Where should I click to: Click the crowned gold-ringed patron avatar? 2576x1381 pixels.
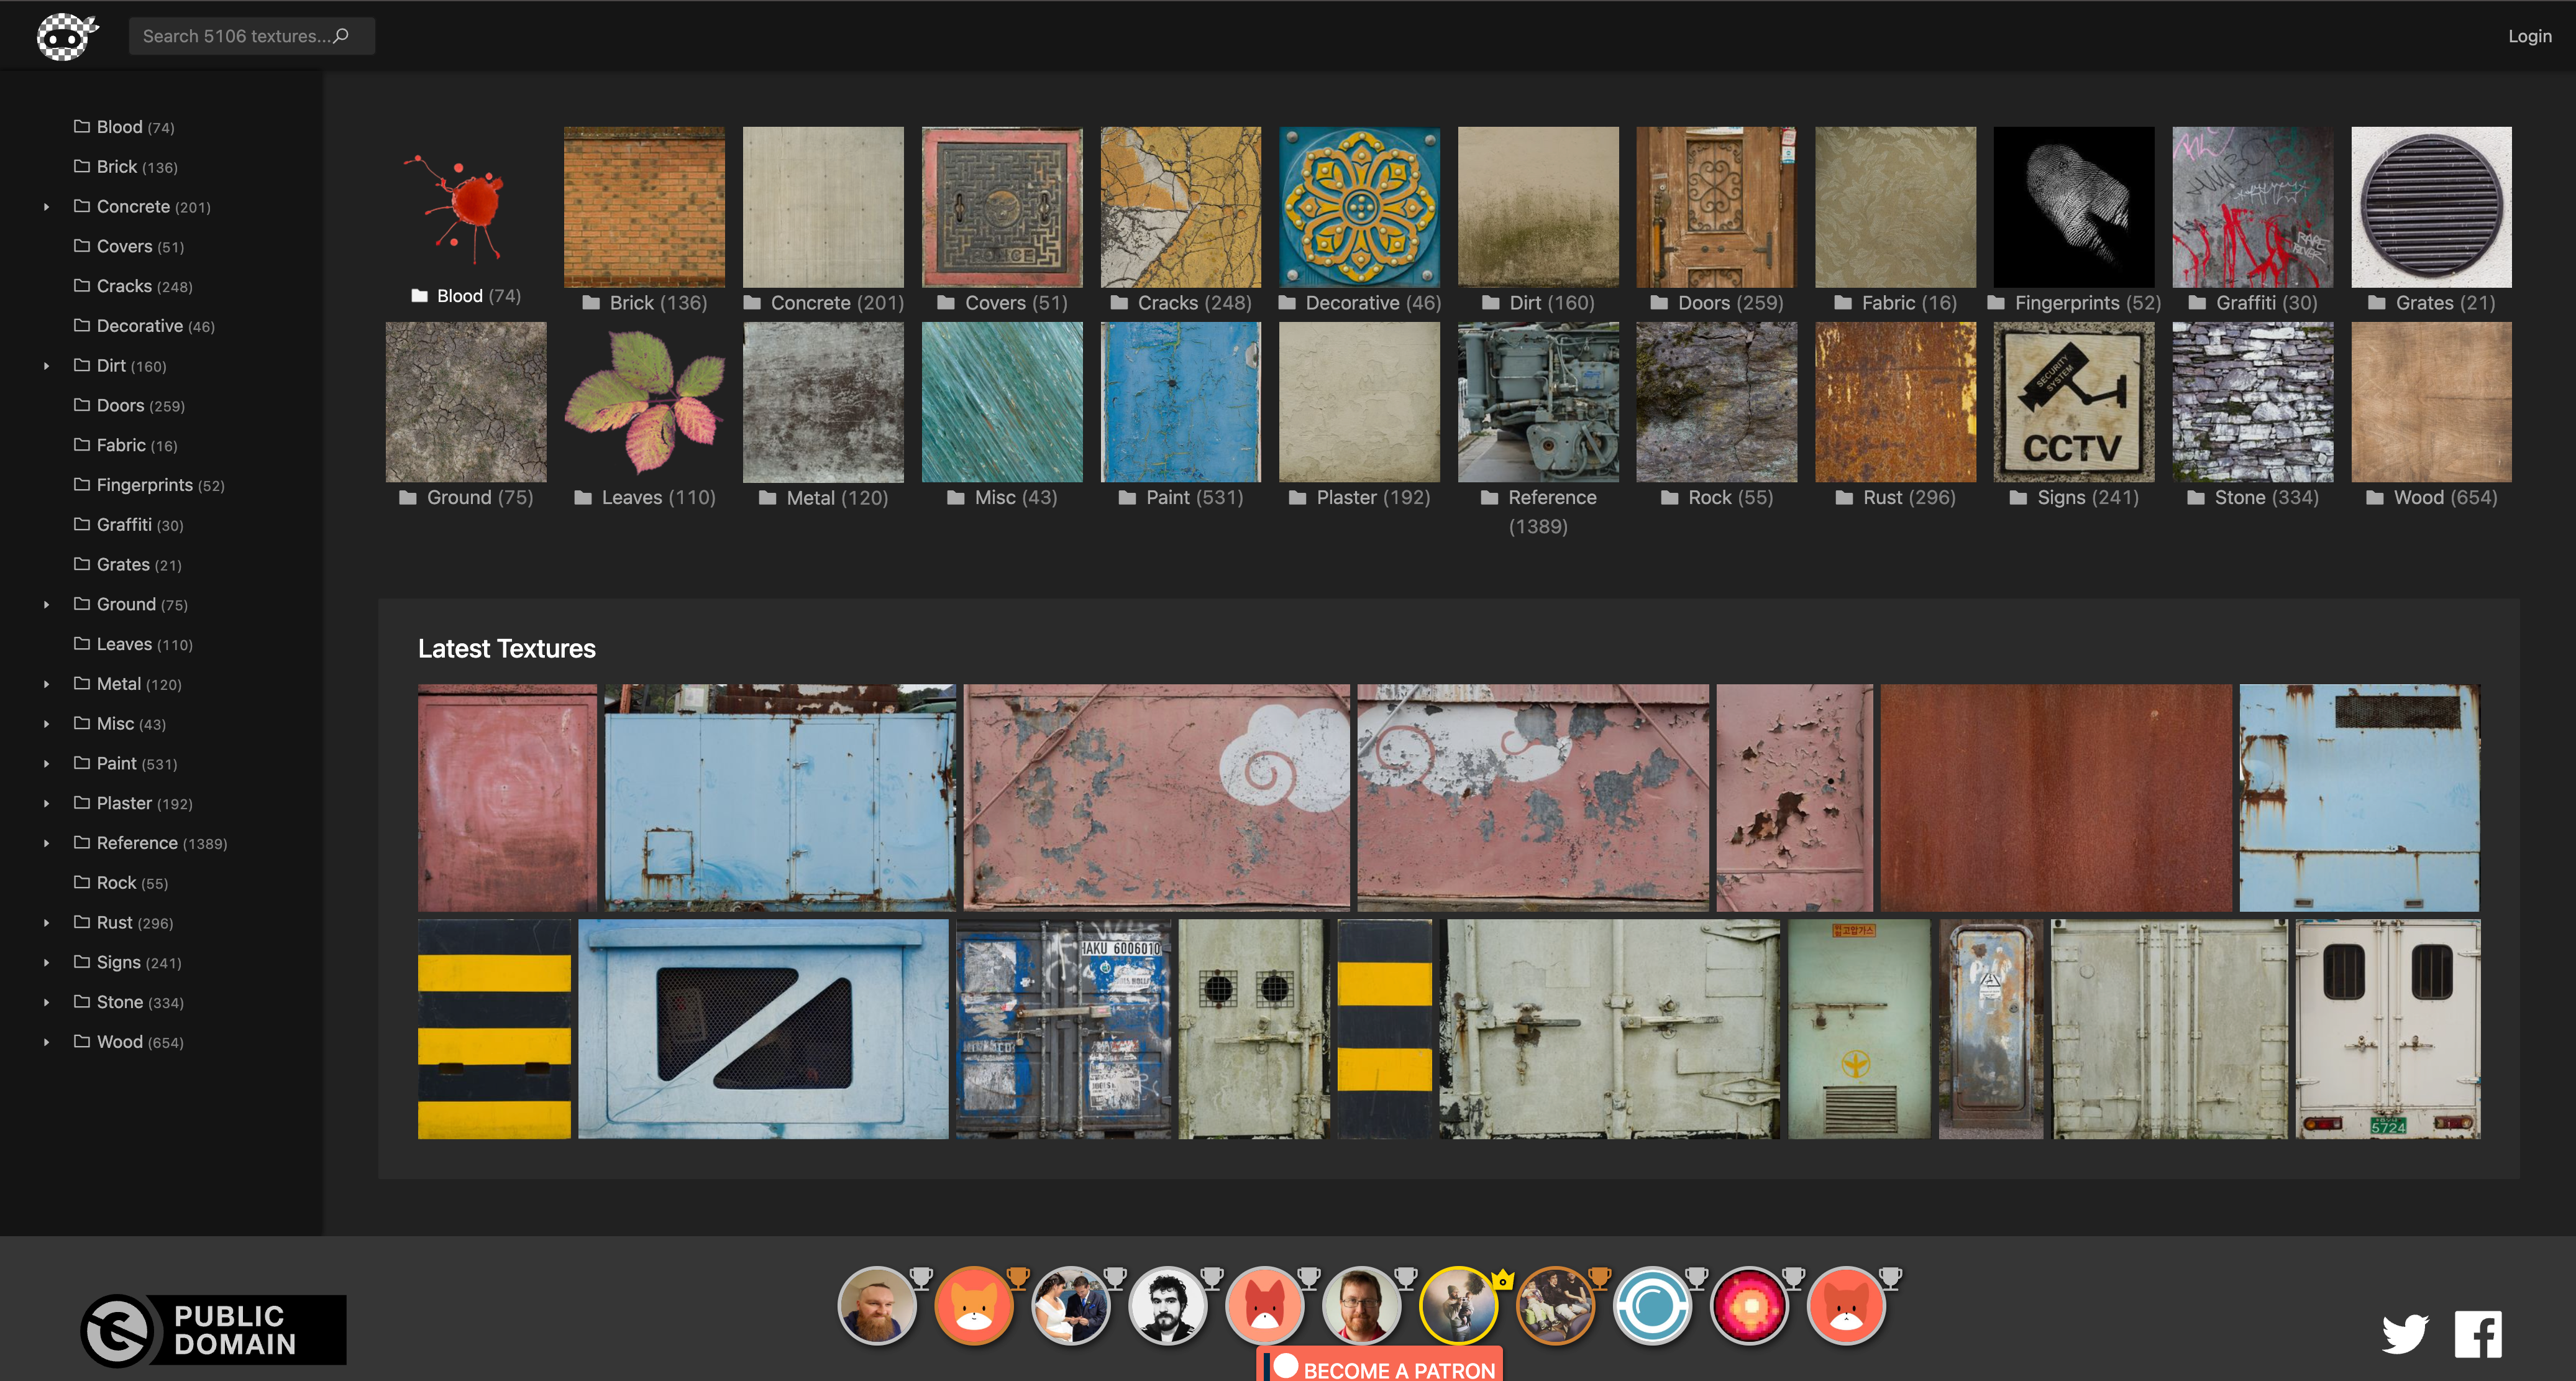pos(1458,1306)
